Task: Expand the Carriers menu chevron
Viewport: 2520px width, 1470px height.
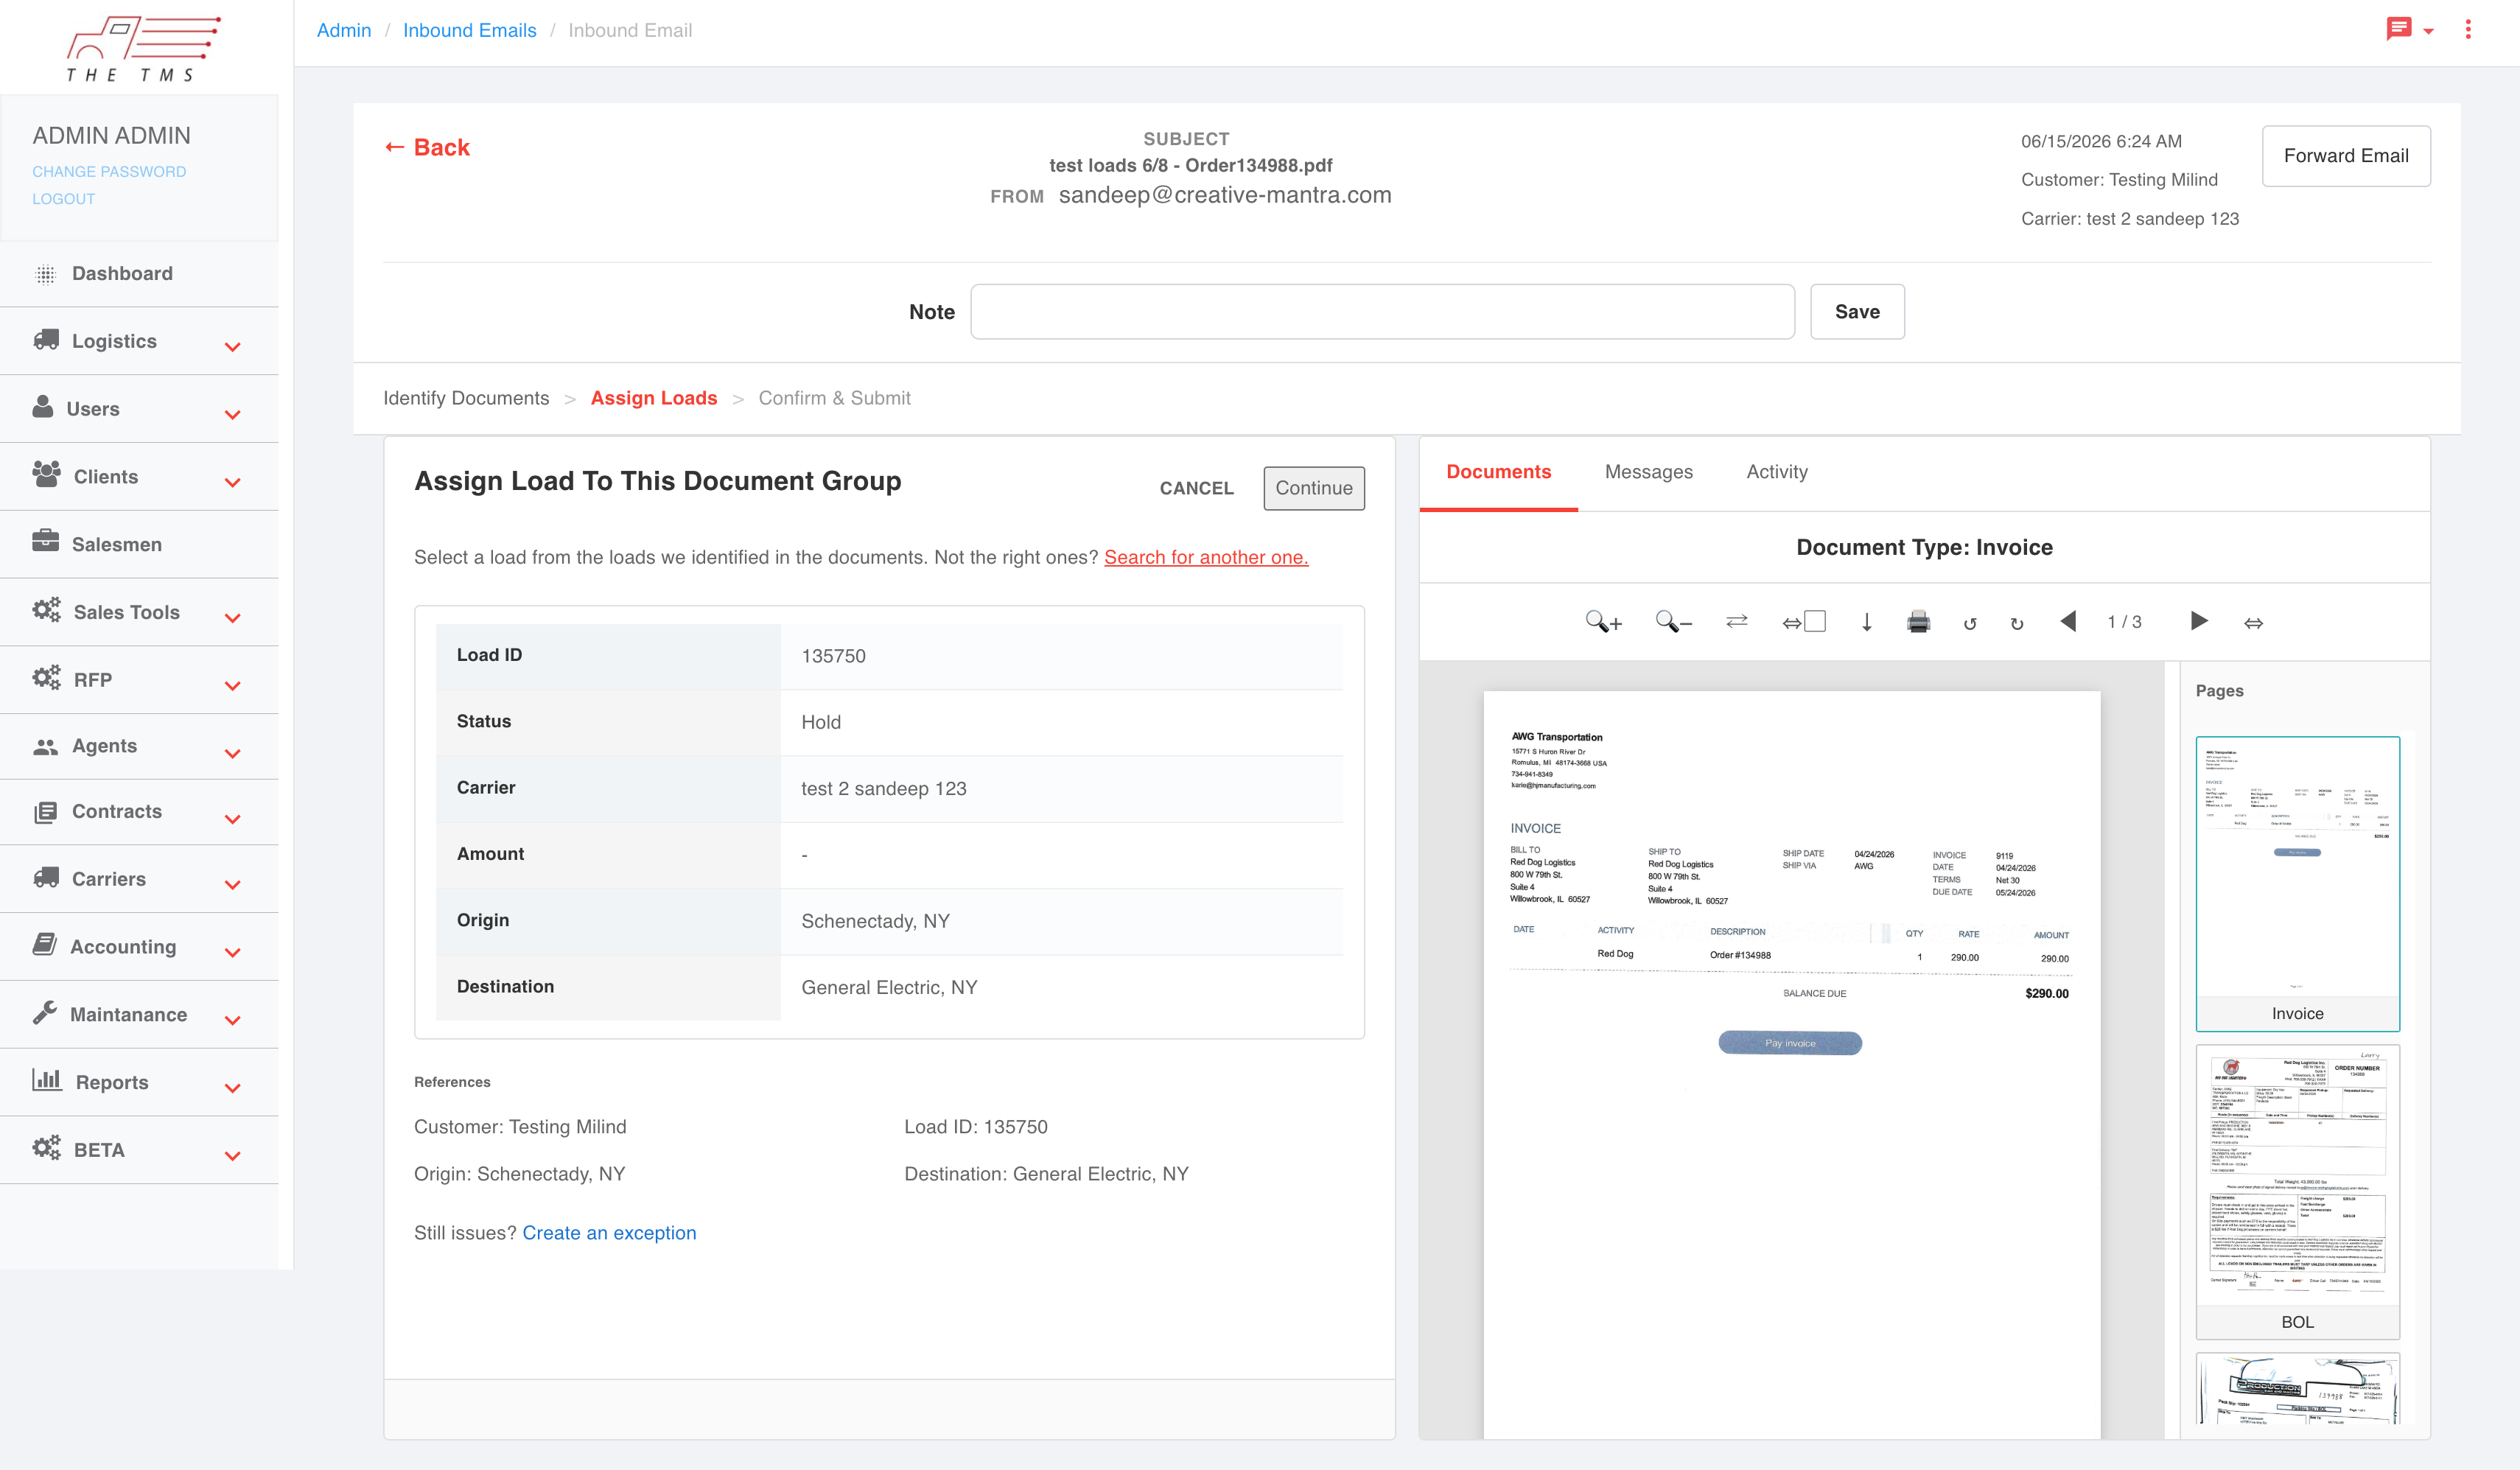Action: (x=233, y=885)
